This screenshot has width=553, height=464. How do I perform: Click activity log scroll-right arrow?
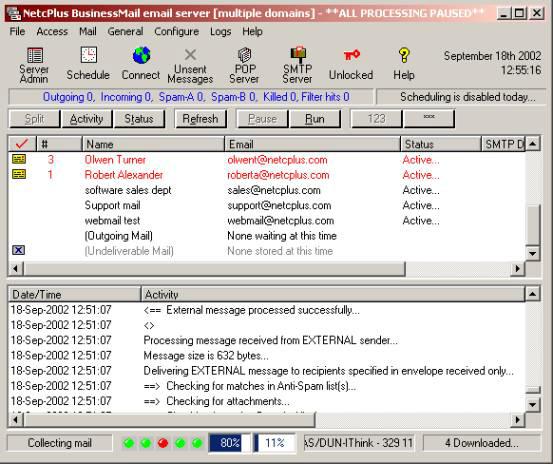(517, 420)
